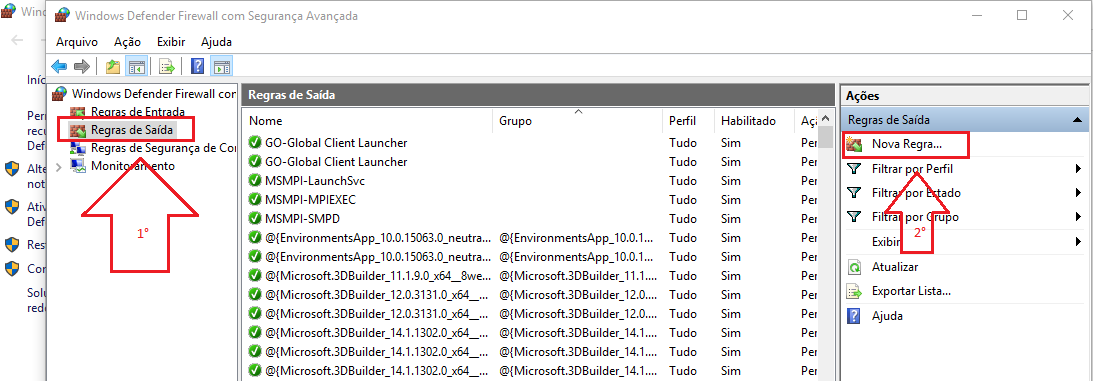Click the rules list scrollbar up arrow

pyautogui.click(x=825, y=119)
